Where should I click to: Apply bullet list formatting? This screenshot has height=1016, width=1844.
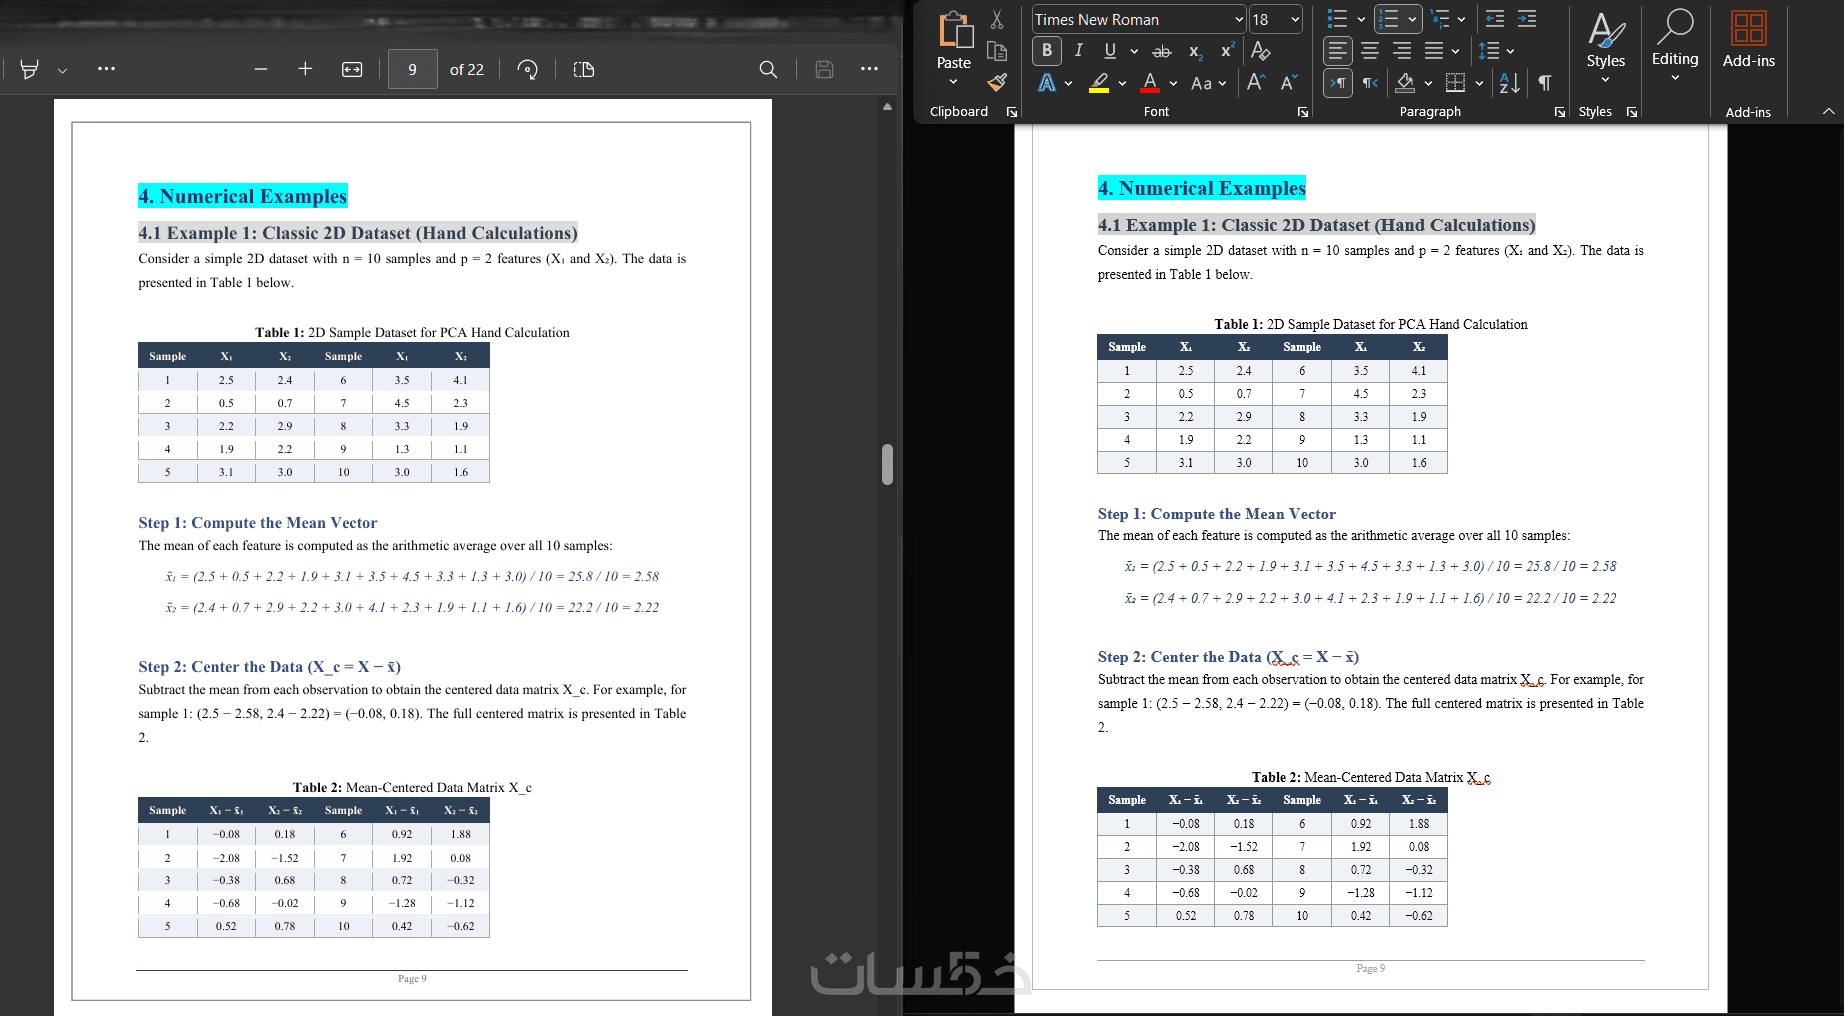pyautogui.click(x=1337, y=19)
